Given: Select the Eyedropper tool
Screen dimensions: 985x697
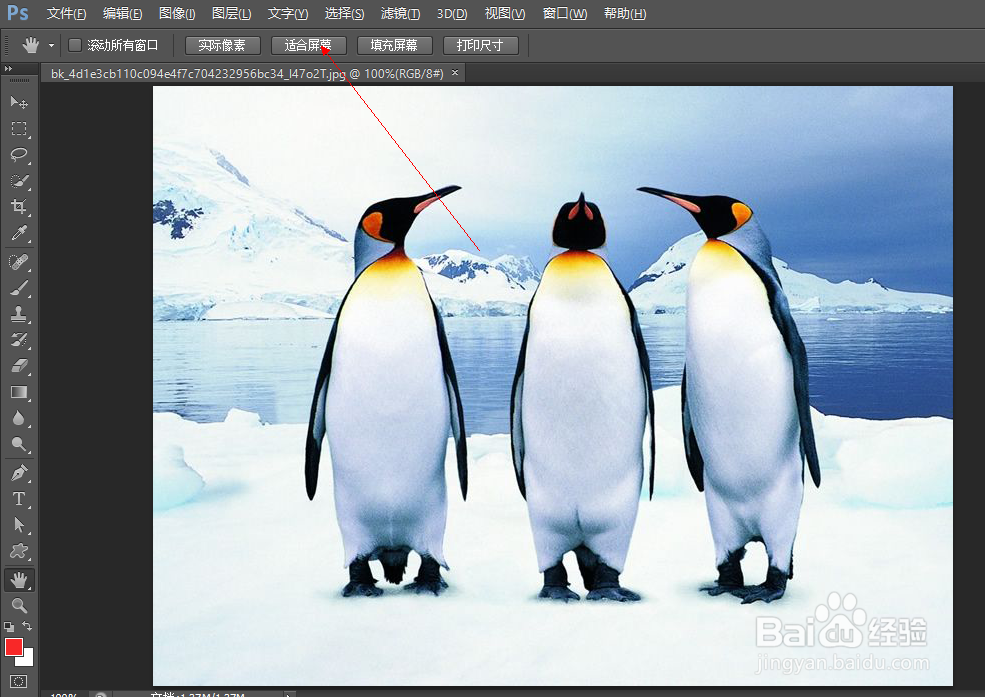Looking at the screenshot, I should coord(19,233).
